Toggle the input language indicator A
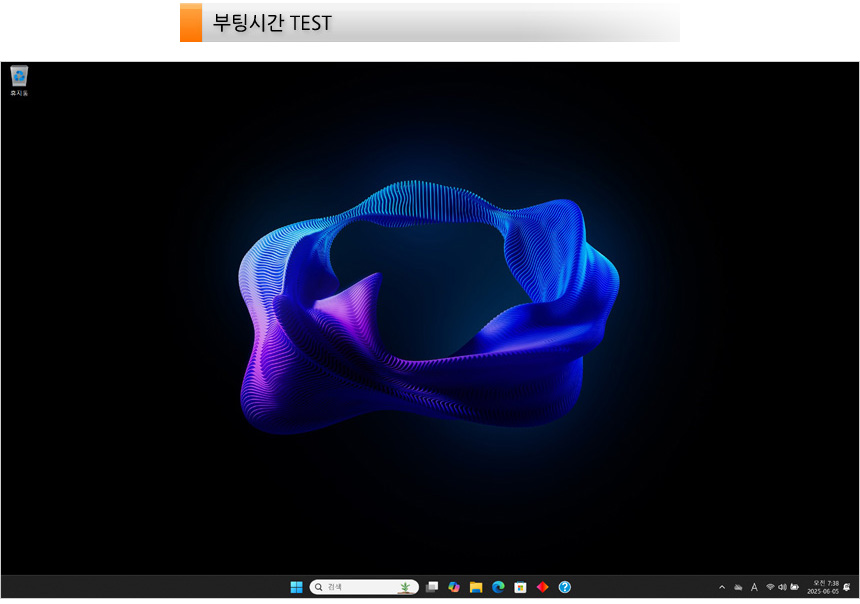 (x=754, y=587)
